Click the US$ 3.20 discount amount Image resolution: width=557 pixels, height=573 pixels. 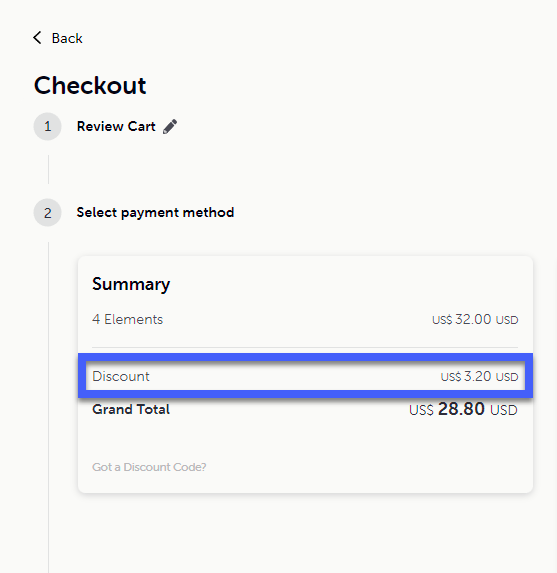[480, 376]
